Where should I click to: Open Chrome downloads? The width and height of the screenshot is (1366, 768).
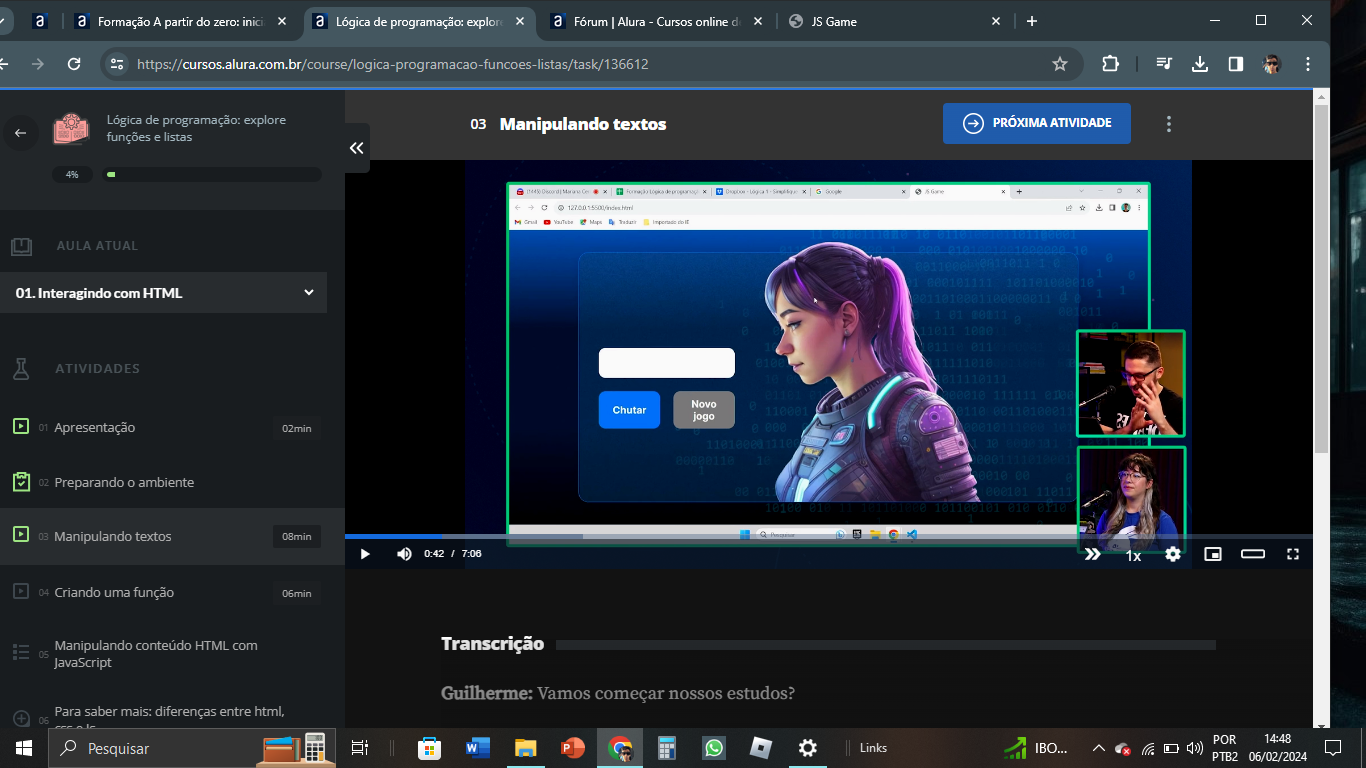(1200, 64)
